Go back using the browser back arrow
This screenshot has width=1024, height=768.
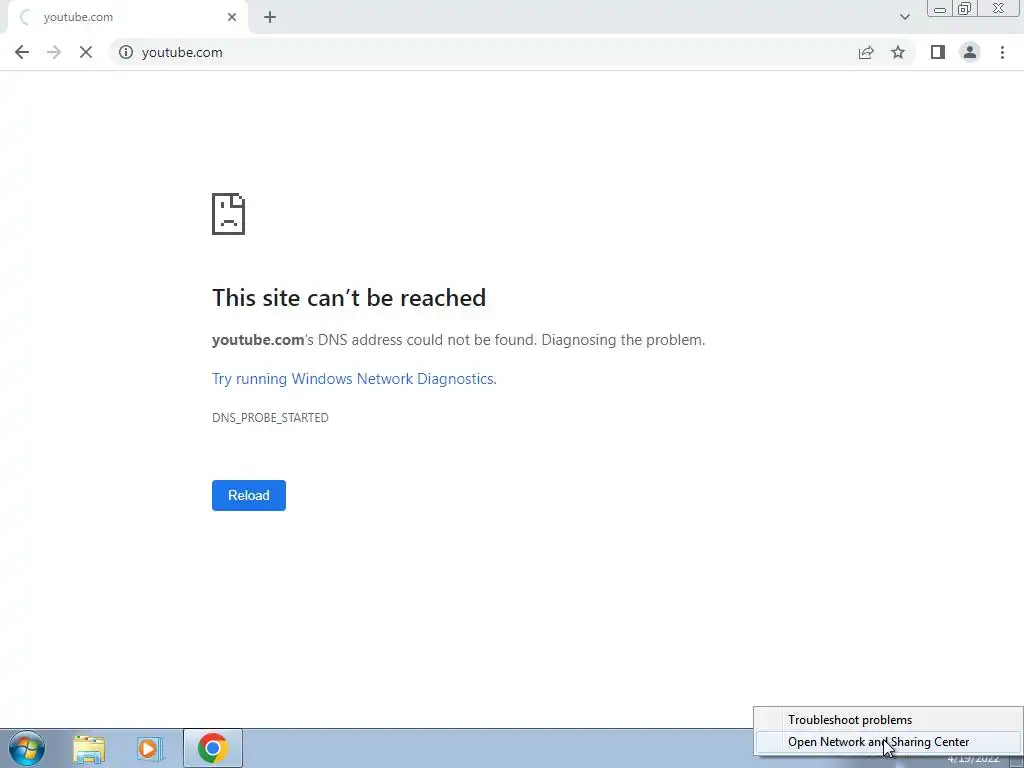(22, 52)
